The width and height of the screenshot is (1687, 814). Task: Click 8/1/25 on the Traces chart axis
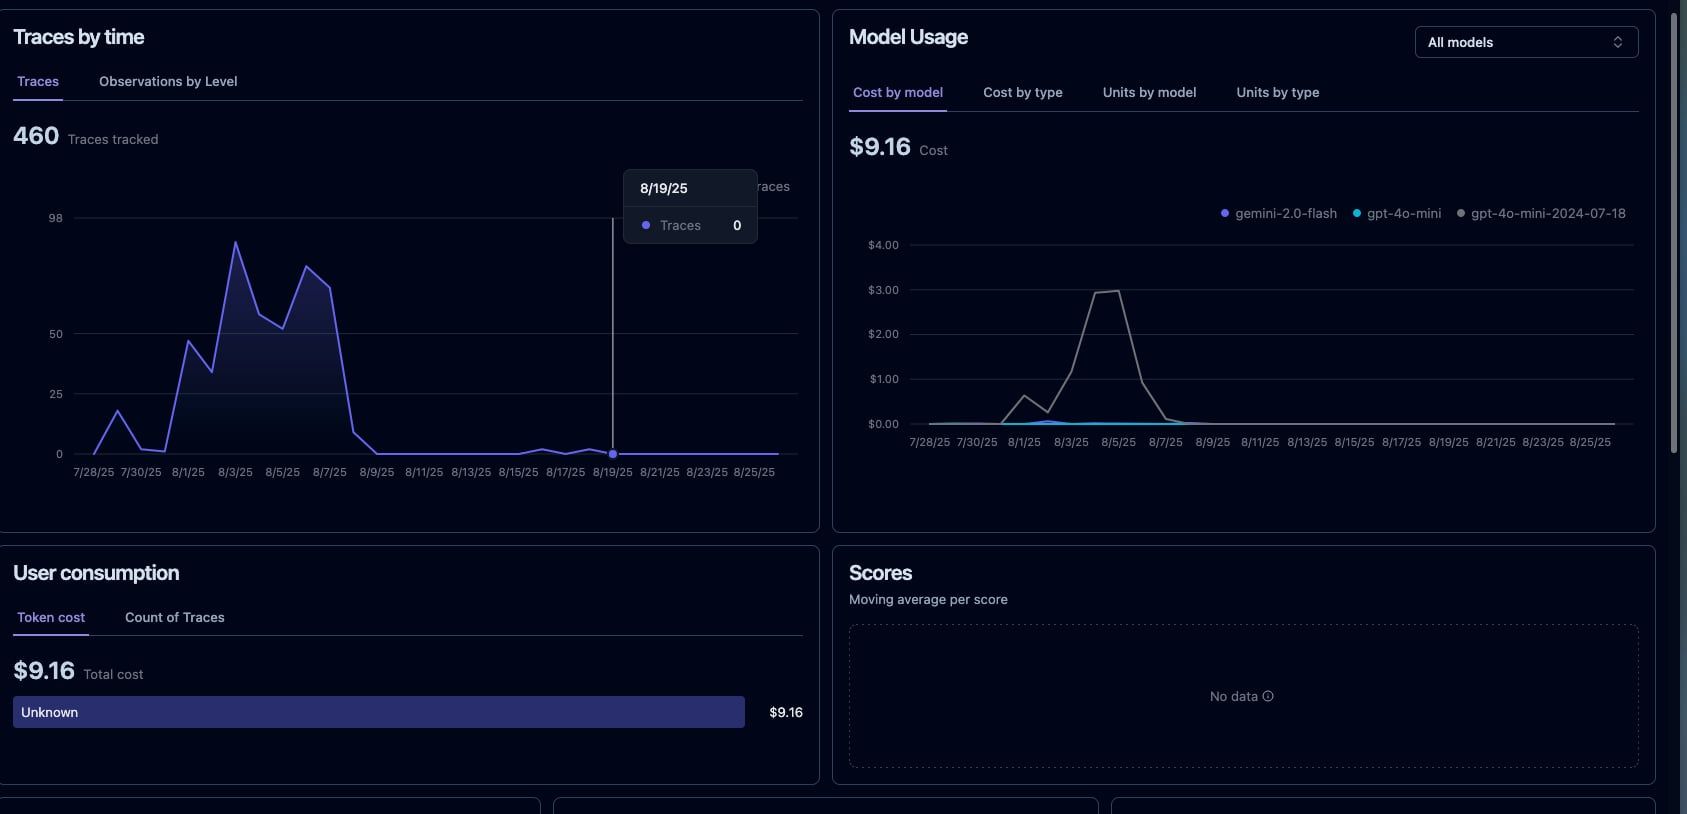pos(188,472)
